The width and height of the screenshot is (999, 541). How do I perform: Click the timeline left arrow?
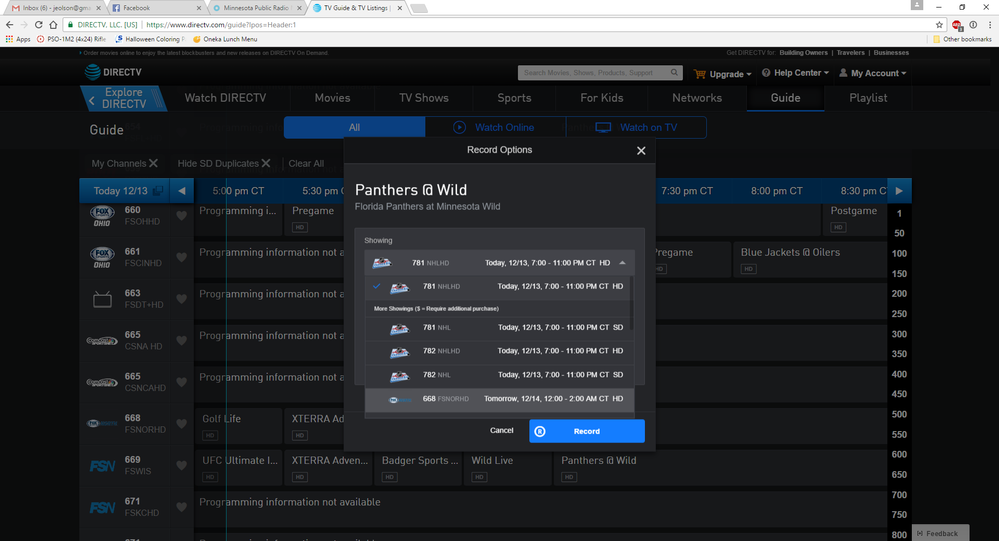click(x=182, y=191)
